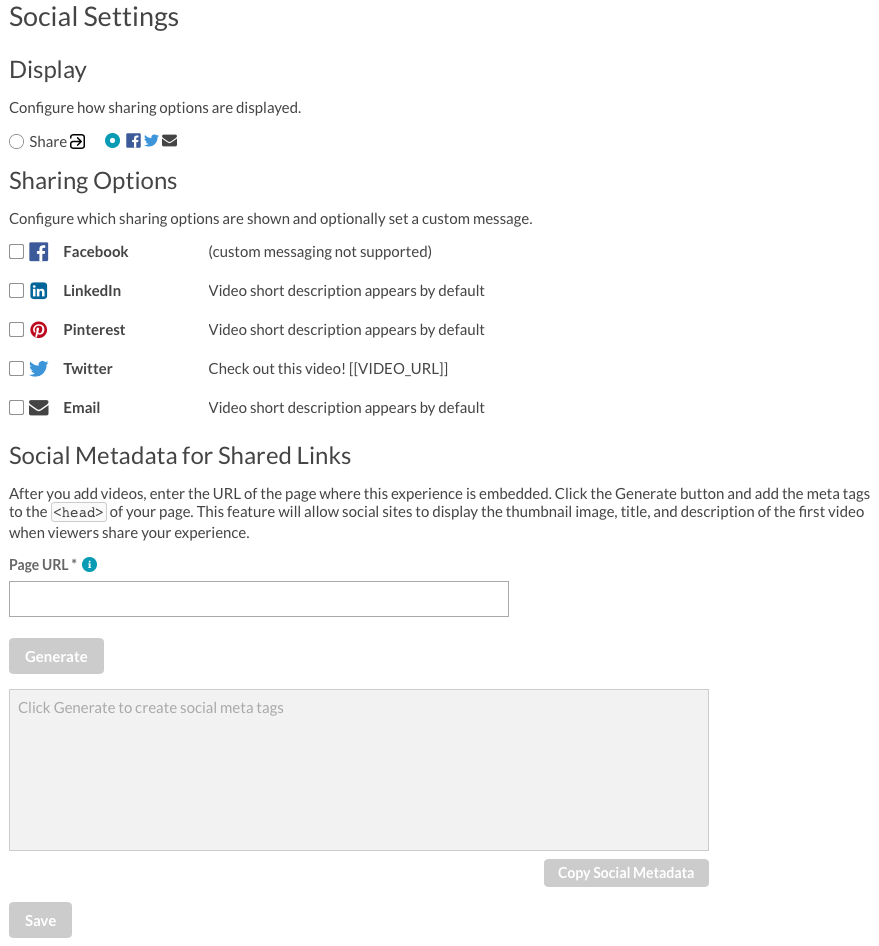Click the Pinterest logo icon in Sharing Options
The image size is (879, 946).
[x=39, y=330]
